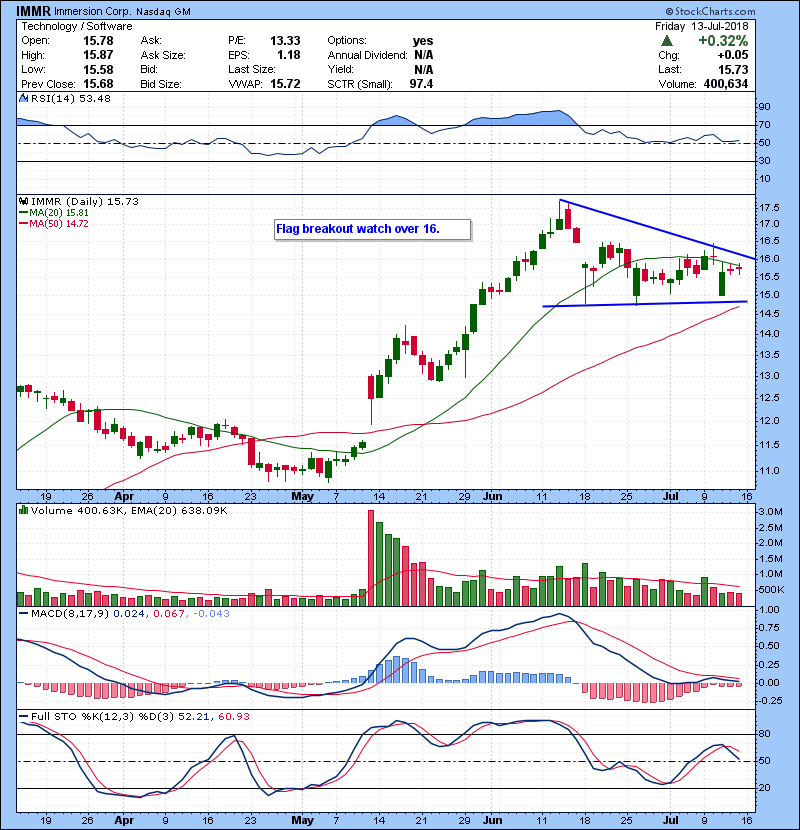800x830 pixels.
Task: Select the IMMR ticker symbol in header
Action: click(x=34, y=11)
